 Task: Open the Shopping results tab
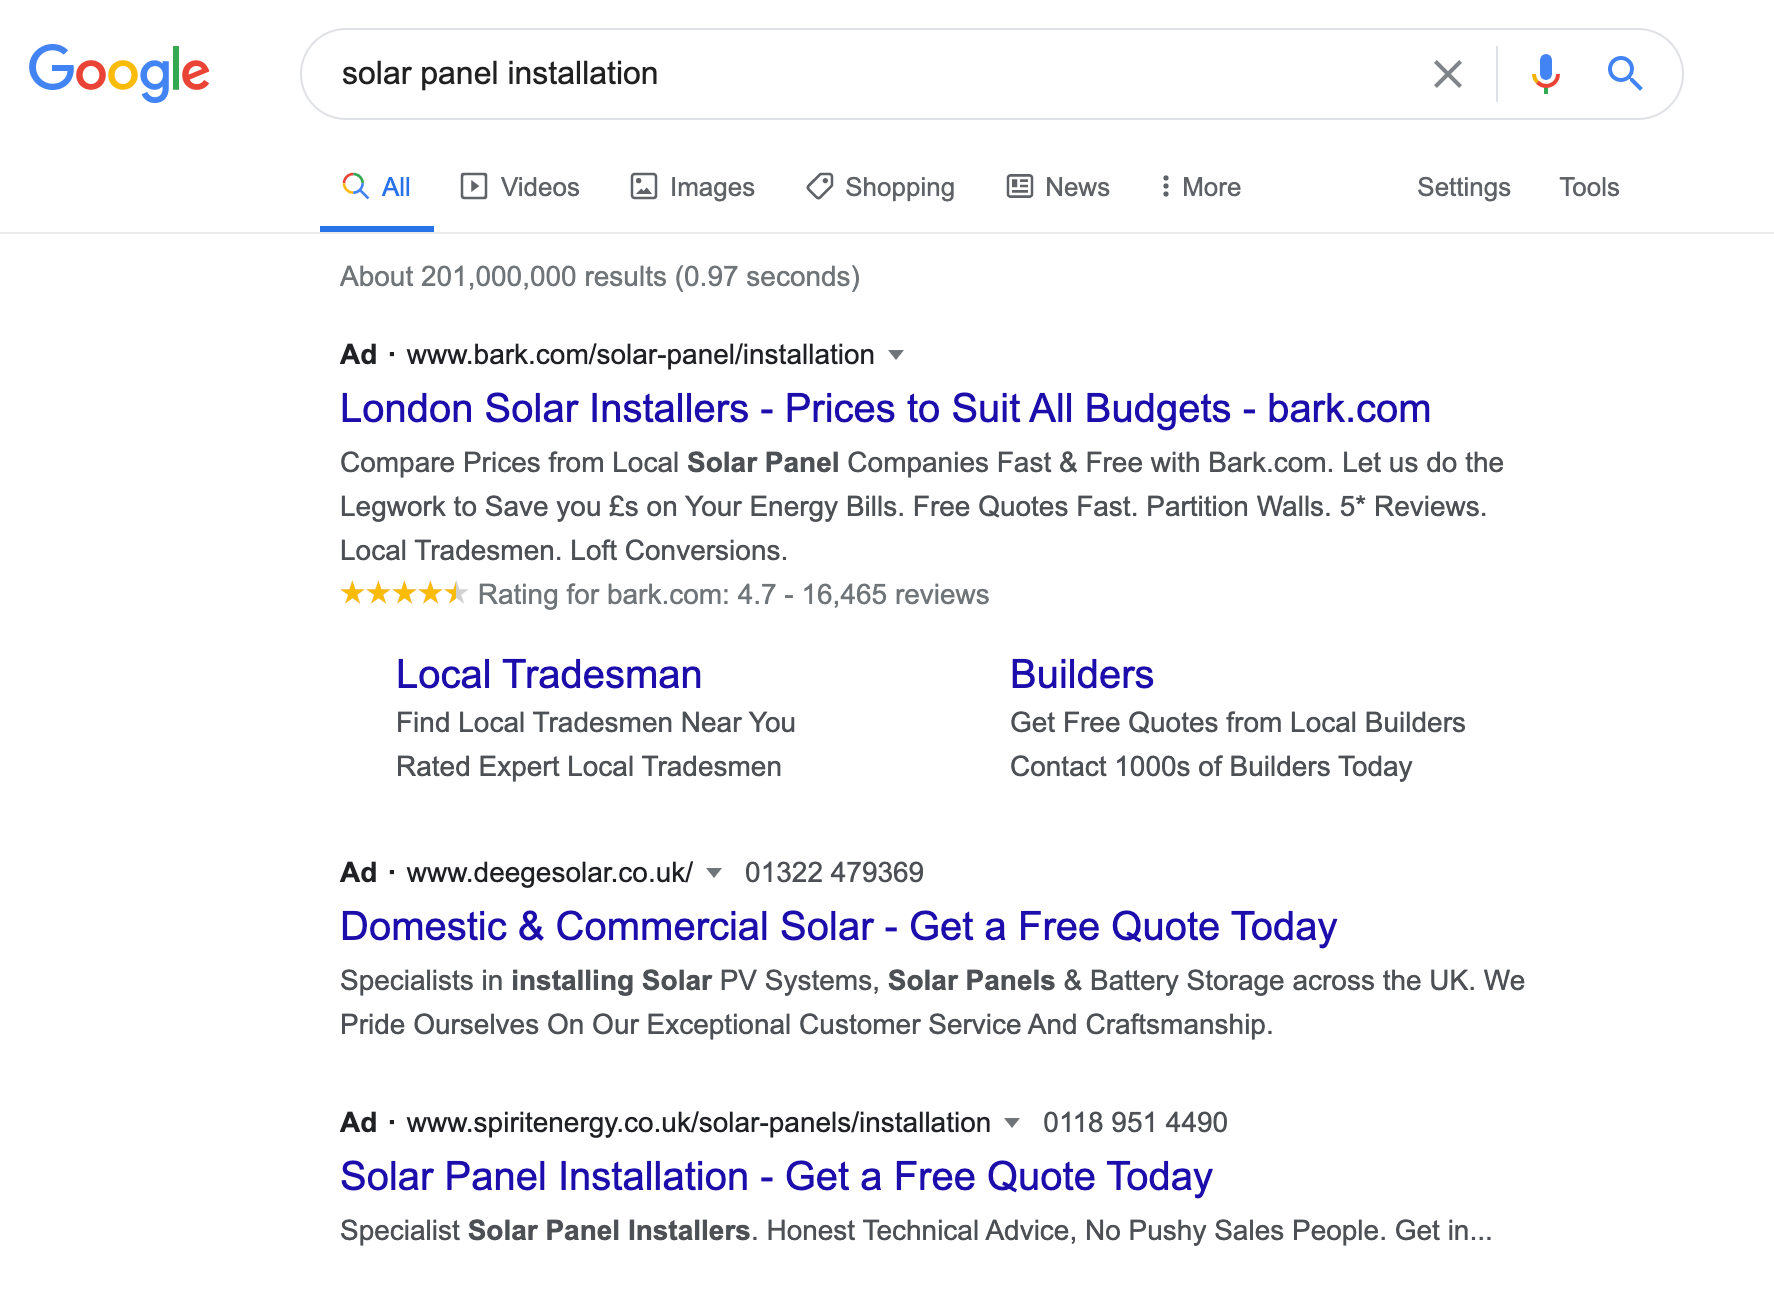[x=880, y=187]
